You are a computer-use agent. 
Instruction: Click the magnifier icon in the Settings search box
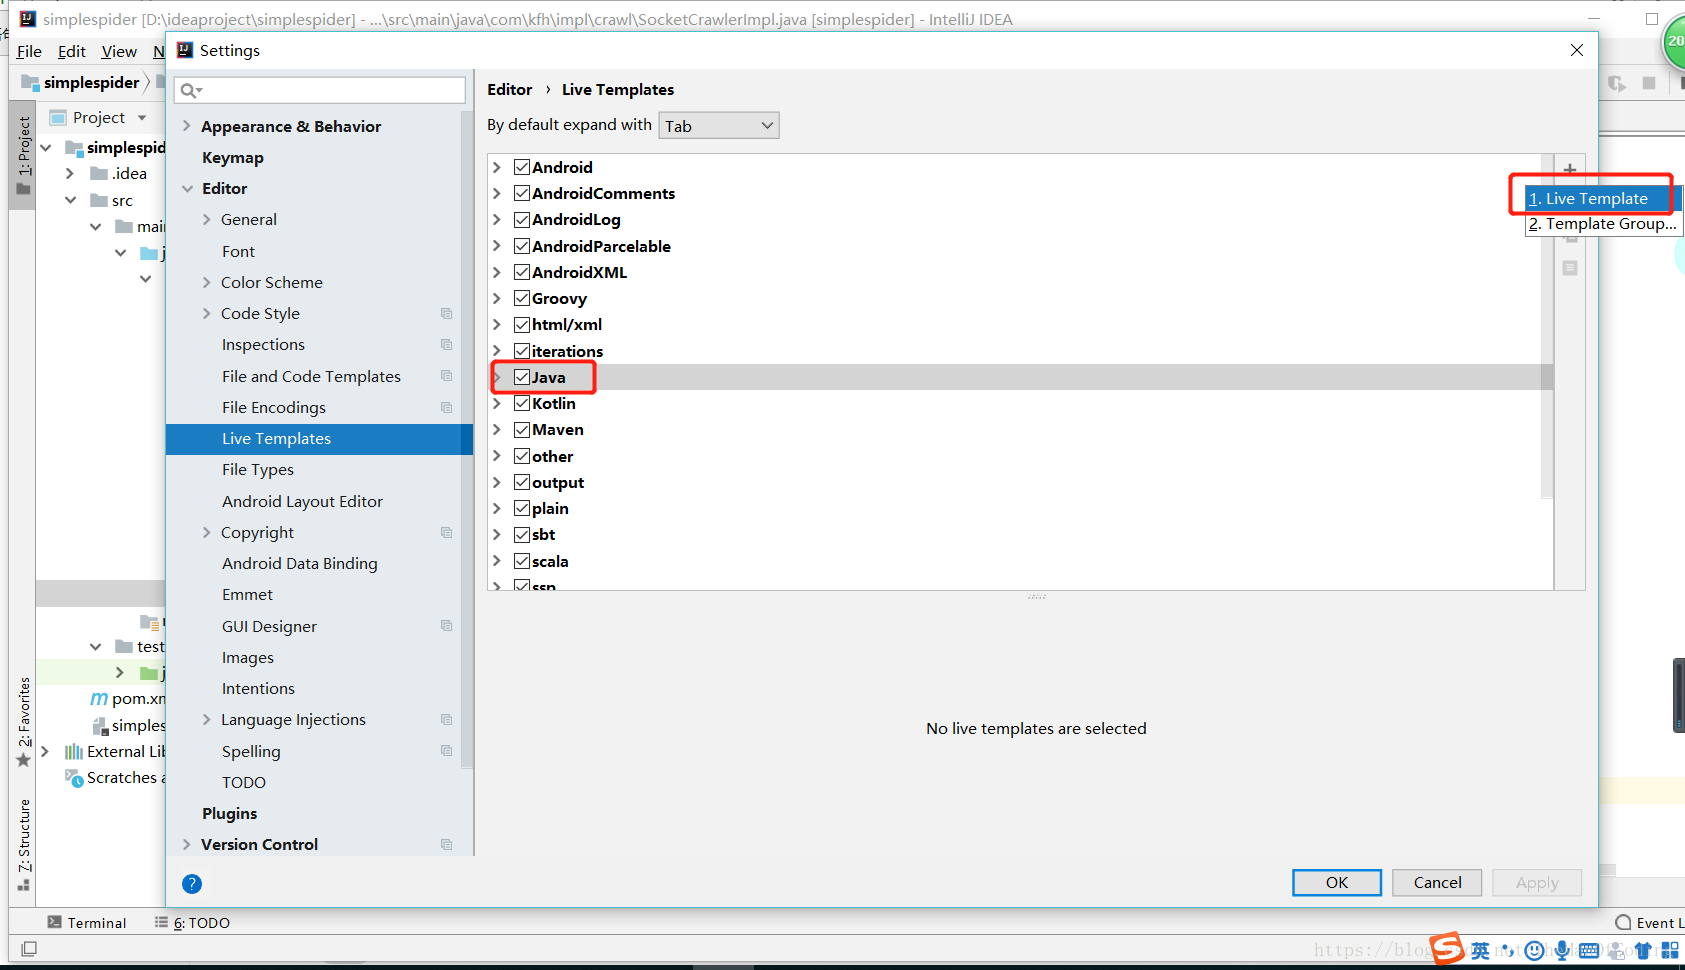point(188,91)
